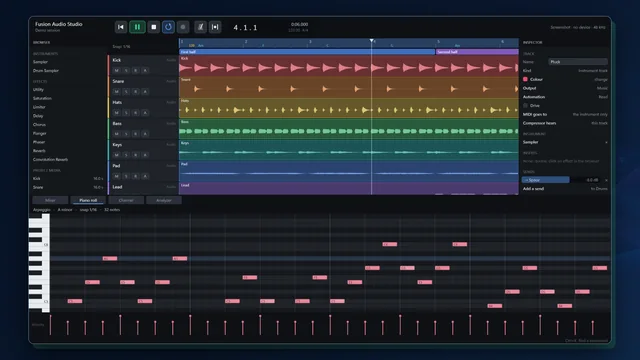Image resolution: width=640 pixels, height=360 pixels.
Task: Return playhead to start with the rewind icon
Action: click(121, 27)
